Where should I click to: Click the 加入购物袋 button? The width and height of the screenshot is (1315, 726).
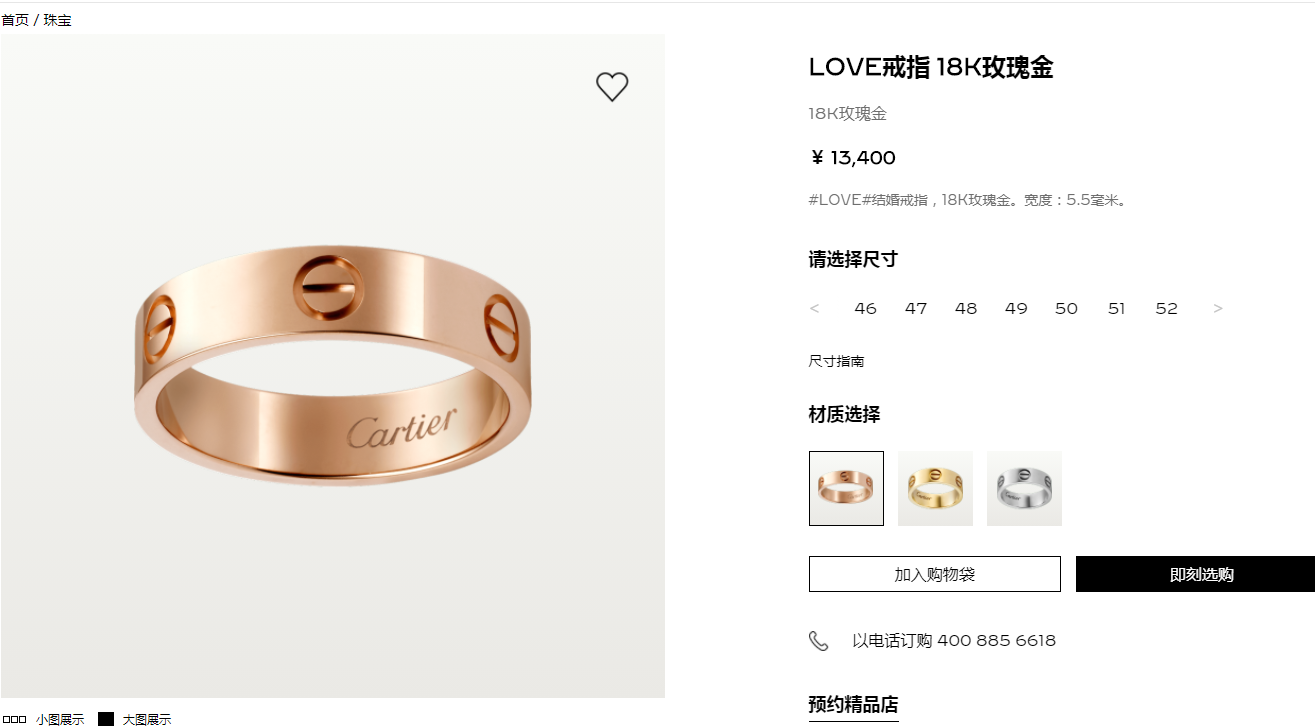tap(934, 574)
